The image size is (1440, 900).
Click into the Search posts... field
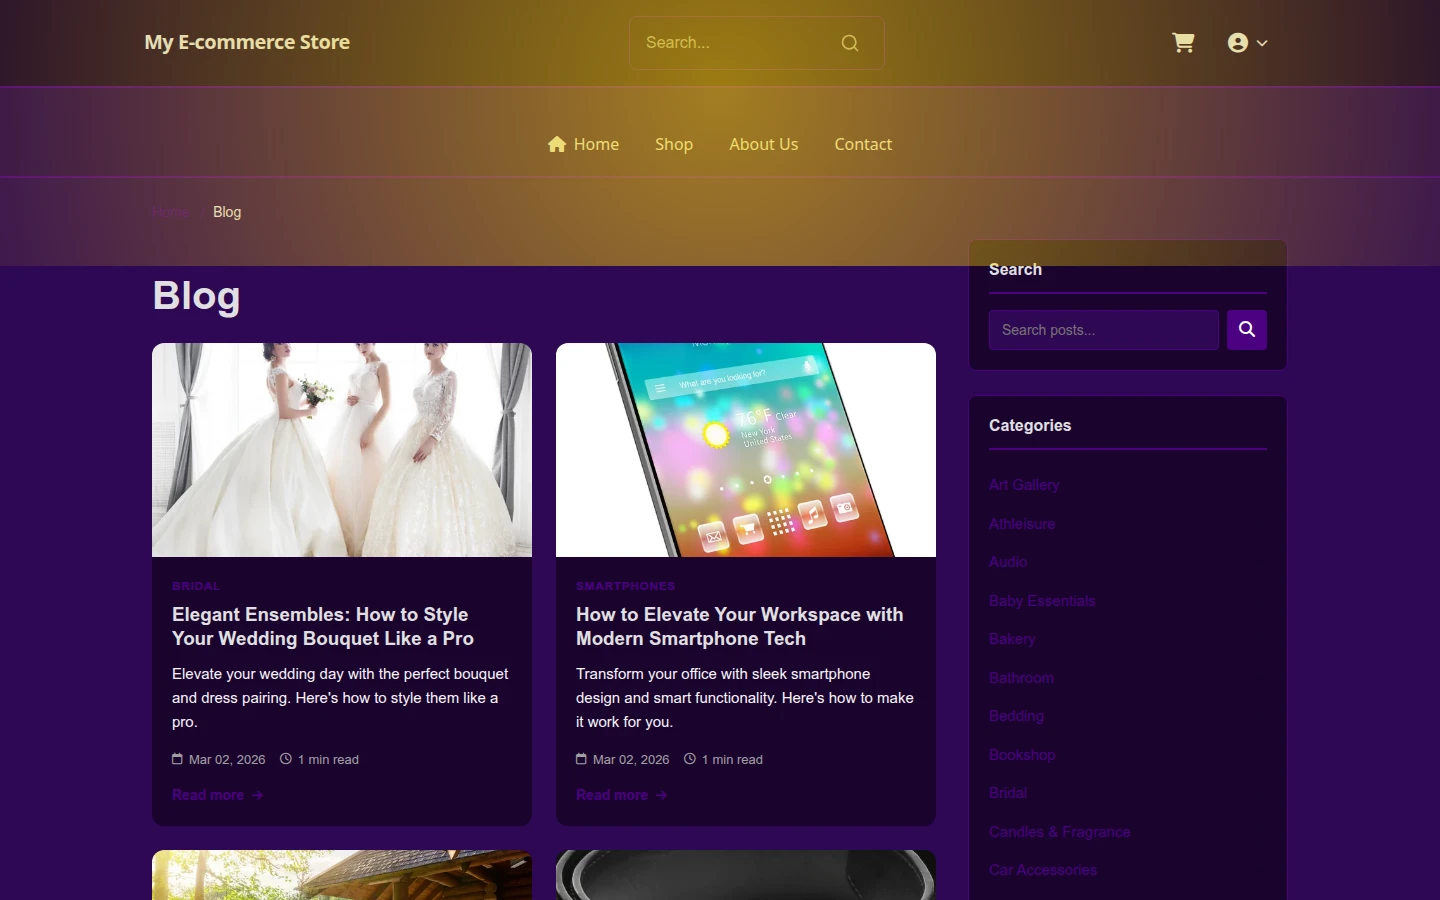(x=1104, y=330)
